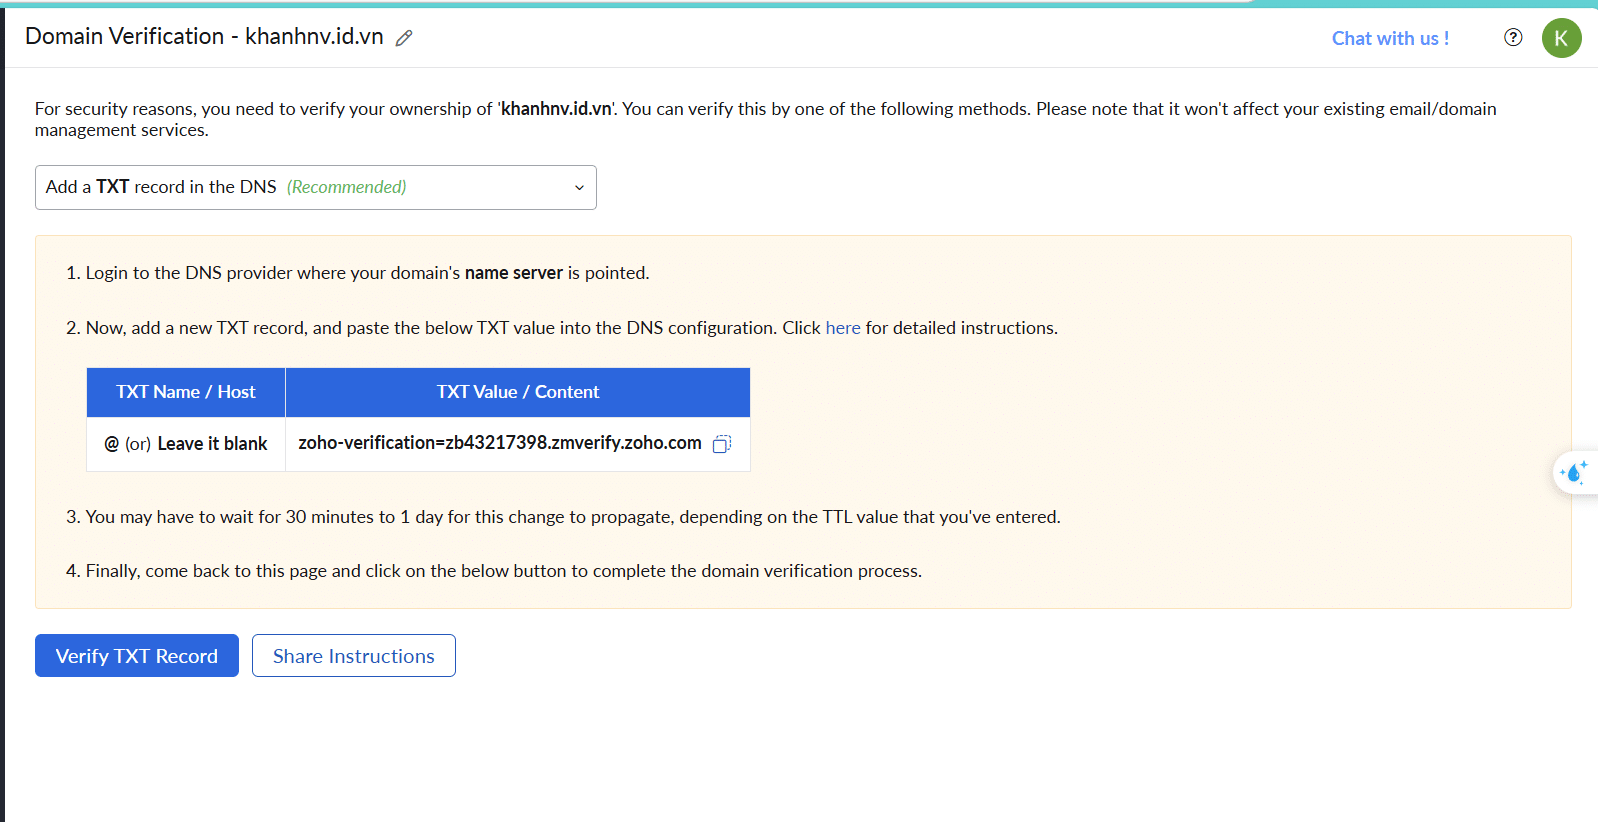The image size is (1598, 822).
Task: Select the zoho-verification TXT value text
Action: pyautogui.click(x=500, y=443)
